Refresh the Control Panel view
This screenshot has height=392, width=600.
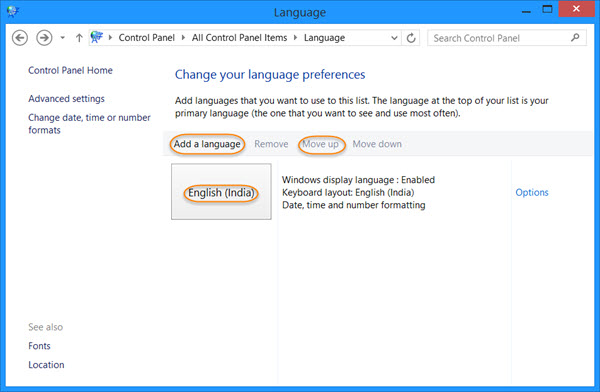tap(411, 38)
